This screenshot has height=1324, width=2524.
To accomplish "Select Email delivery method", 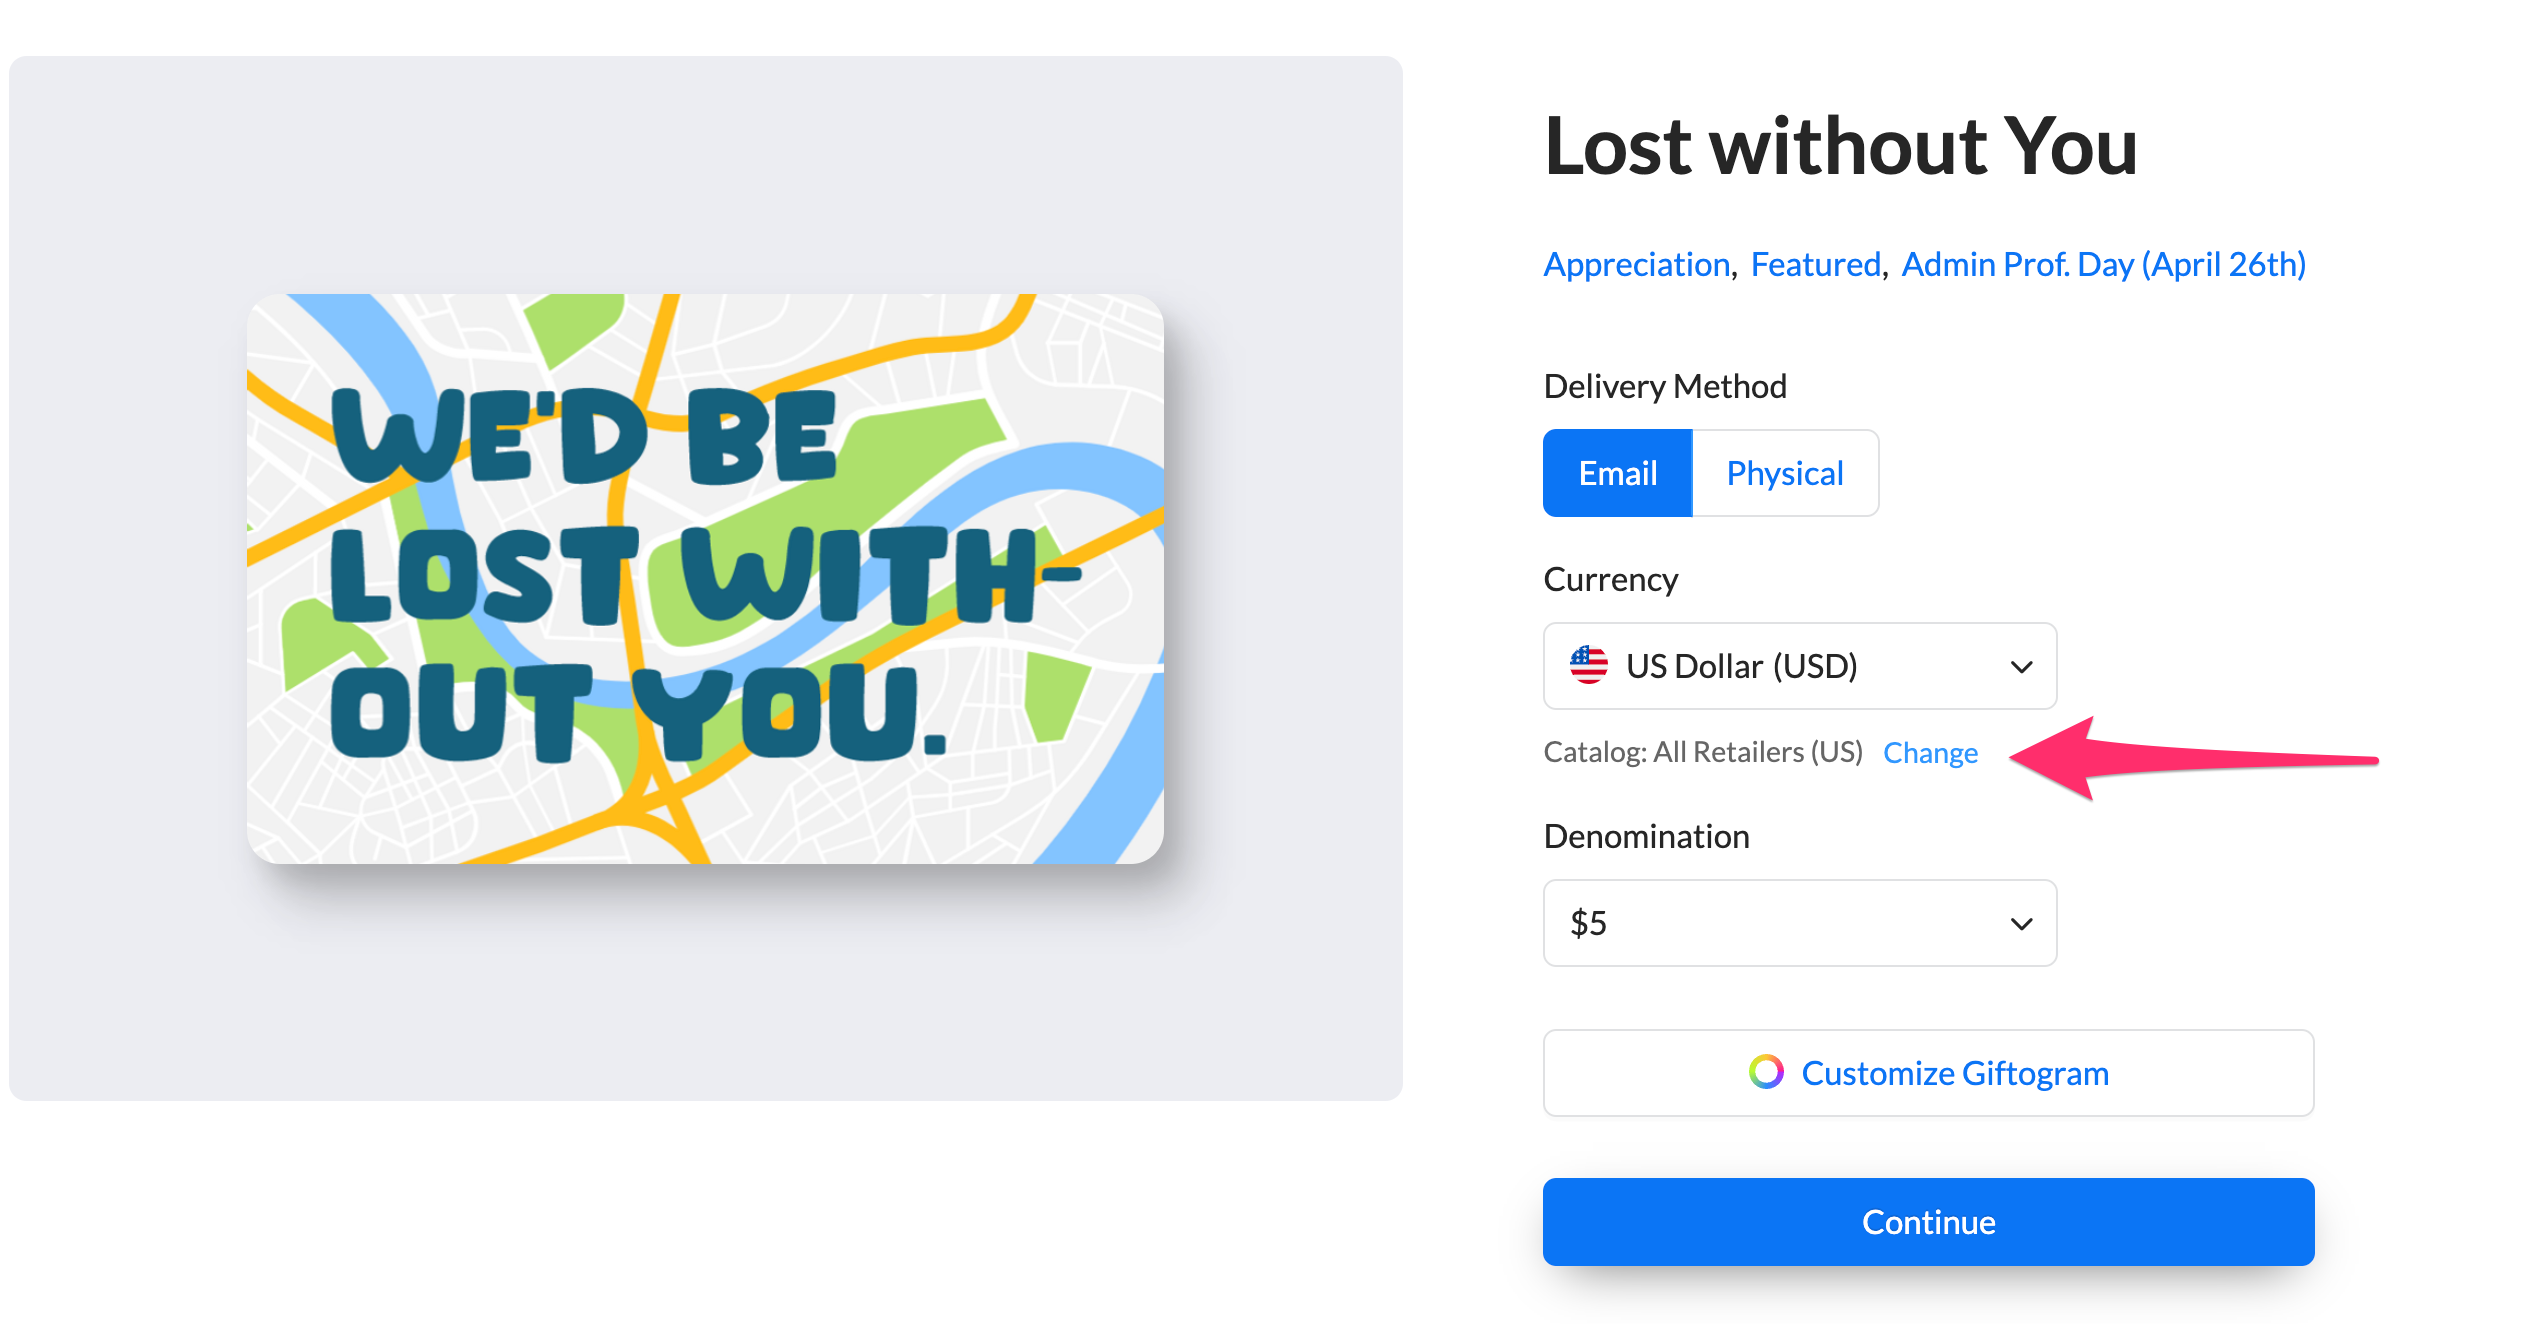I will pos(1617,473).
